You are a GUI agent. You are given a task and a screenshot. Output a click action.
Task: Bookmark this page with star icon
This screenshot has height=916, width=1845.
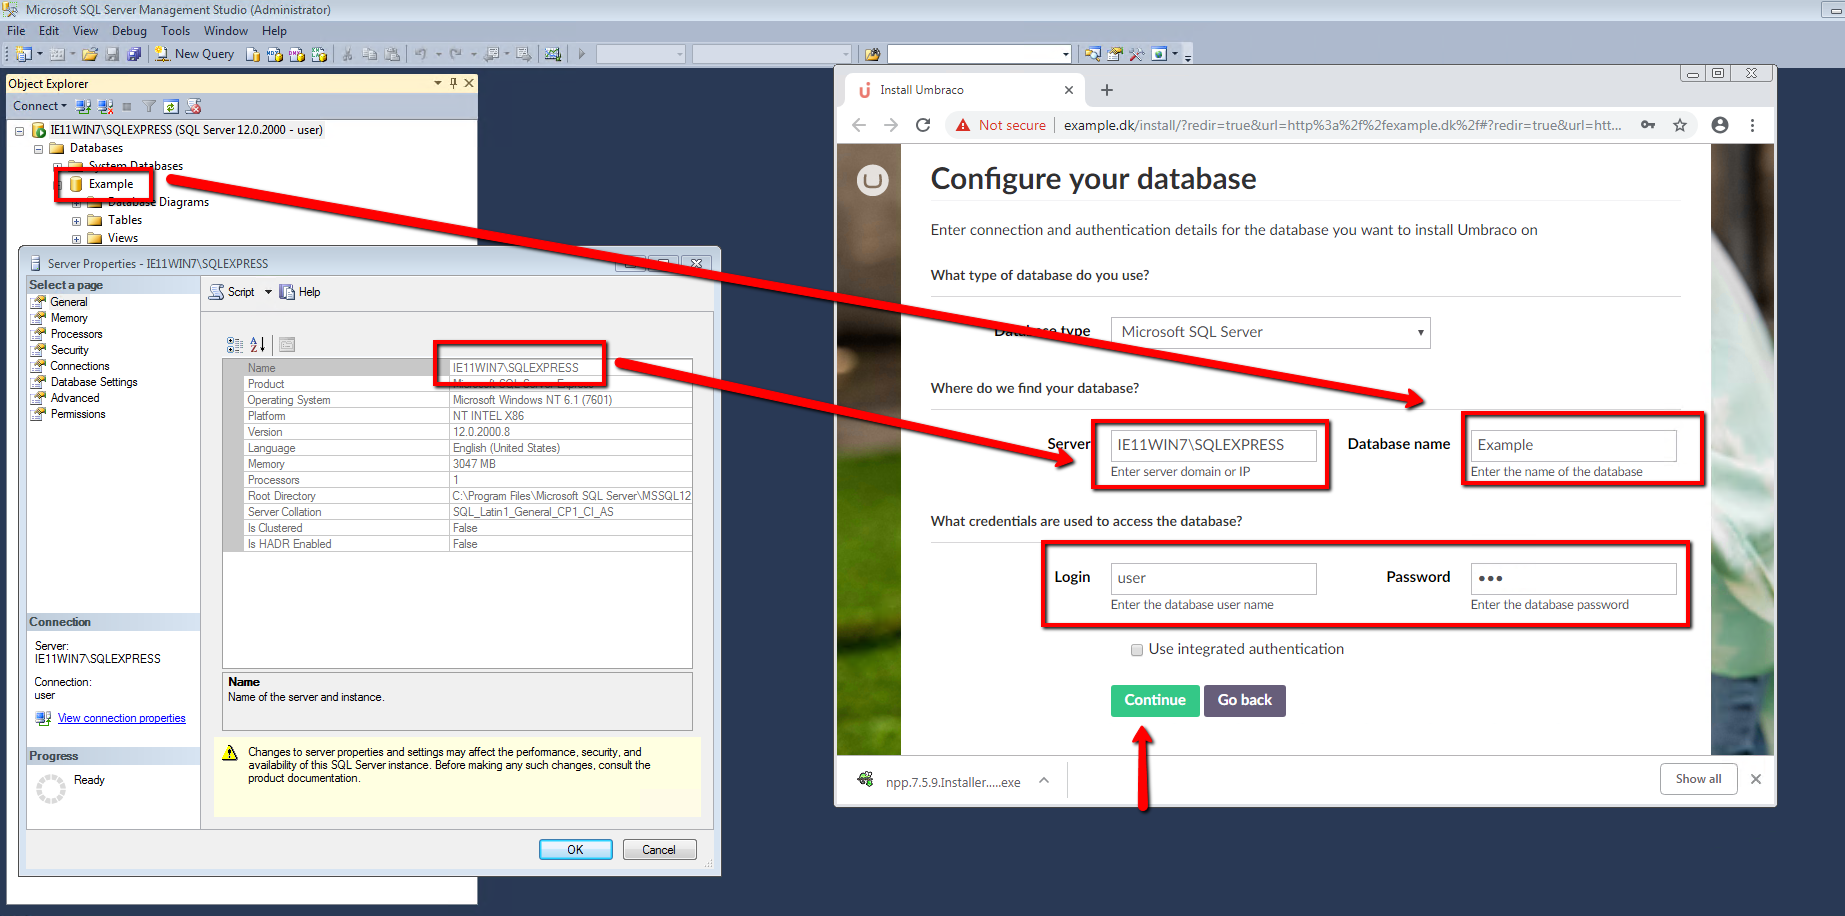click(1680, 125)
